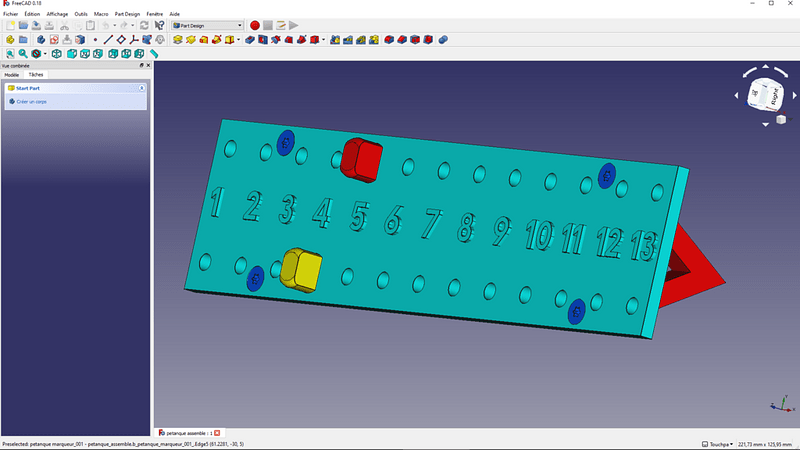The width and height of the screenshot is (800, 450).
Task: Select the petanque assemble document tab
Action: pos(189,433)
